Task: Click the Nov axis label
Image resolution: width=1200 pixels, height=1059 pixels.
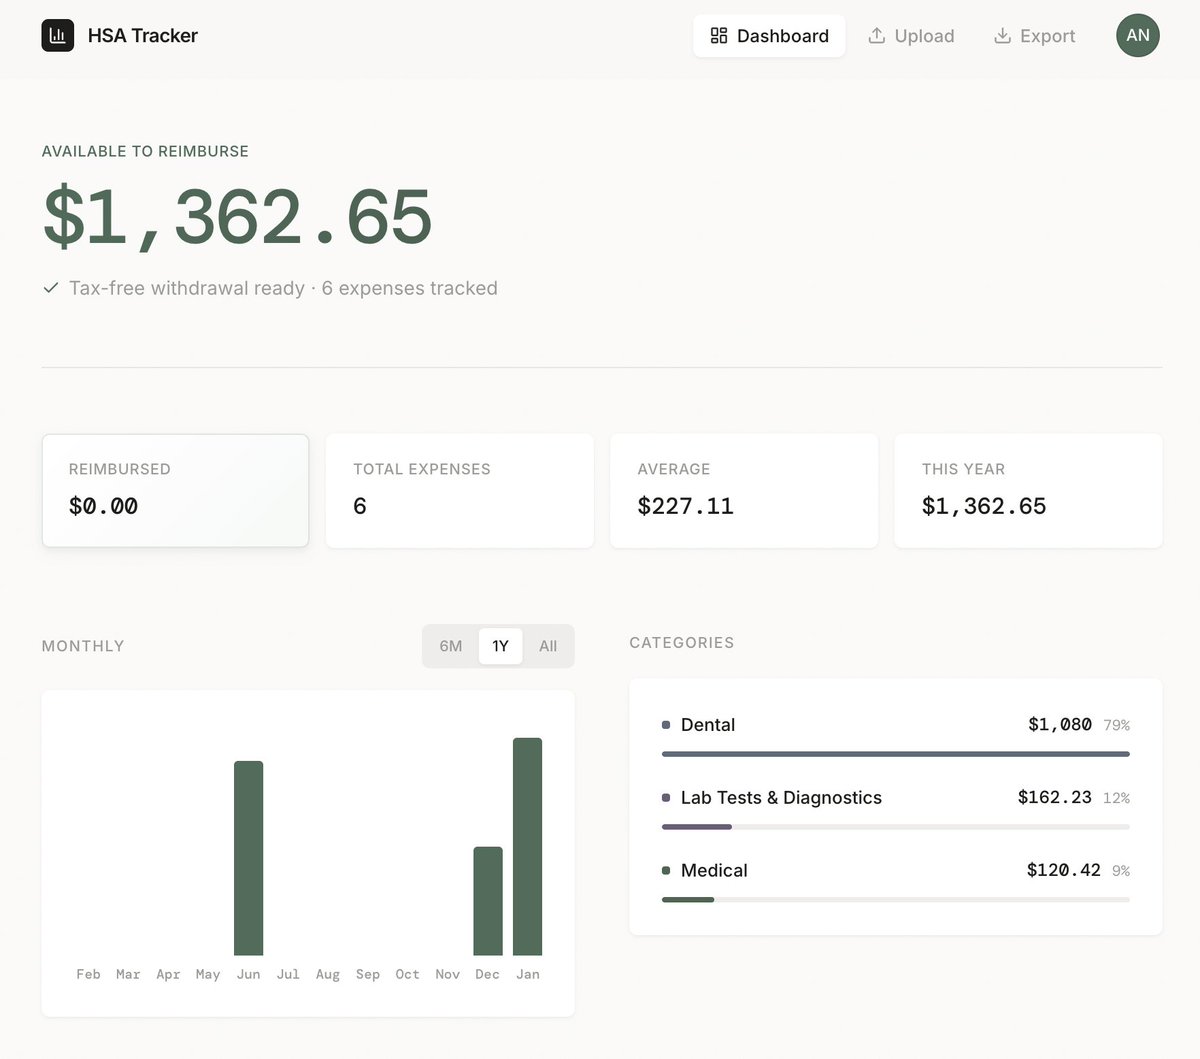Action: (x=448, y=974)
